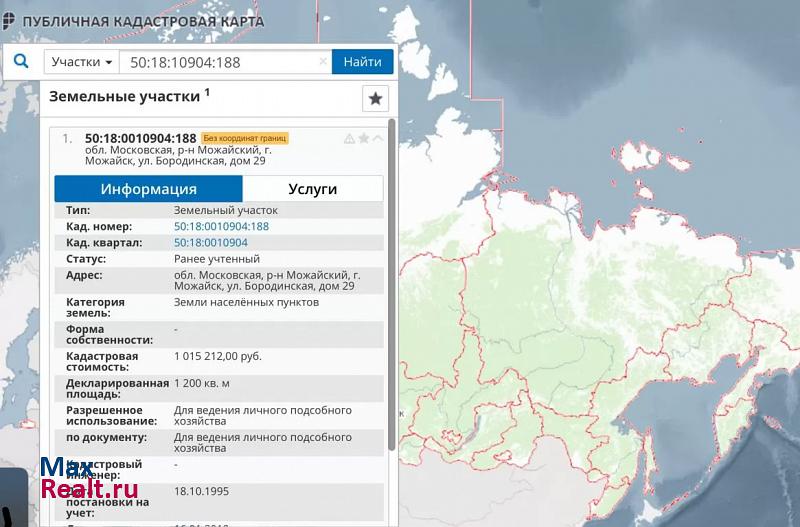The height and width of the screenshot is (527, 800).
Task: Clear the search field with the X
Action: (x=323, y=62)
